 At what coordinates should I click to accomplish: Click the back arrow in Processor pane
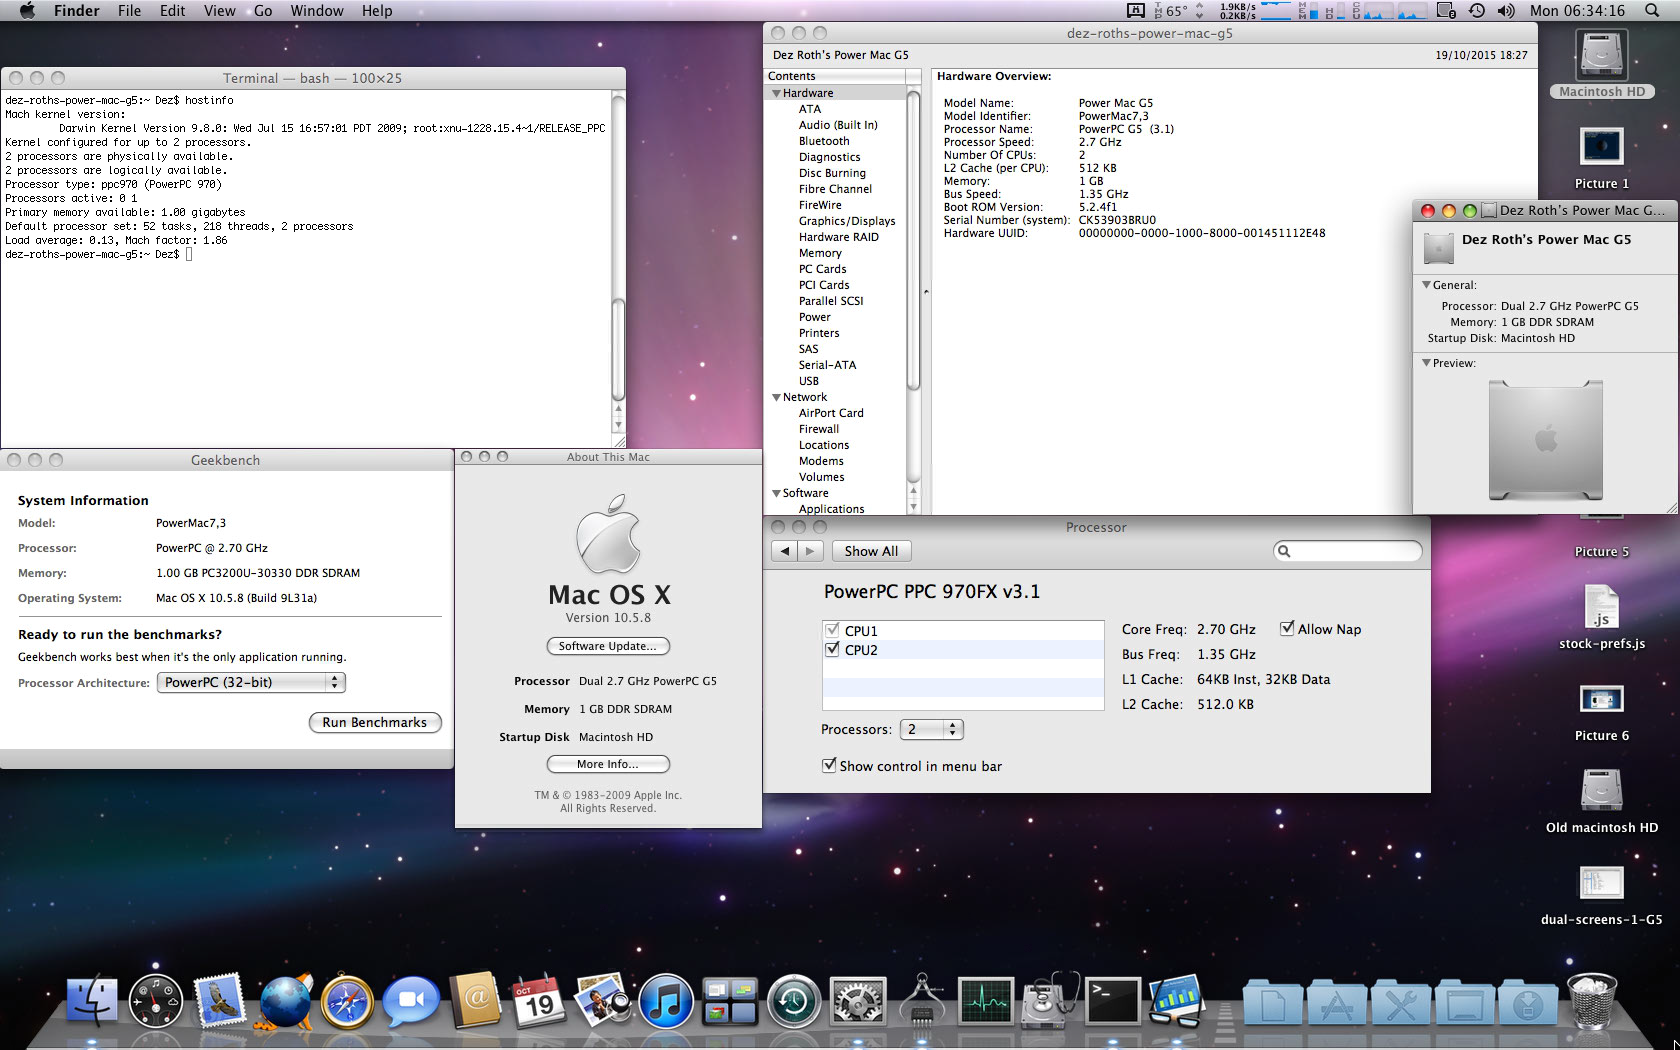(x=785, y=551)
